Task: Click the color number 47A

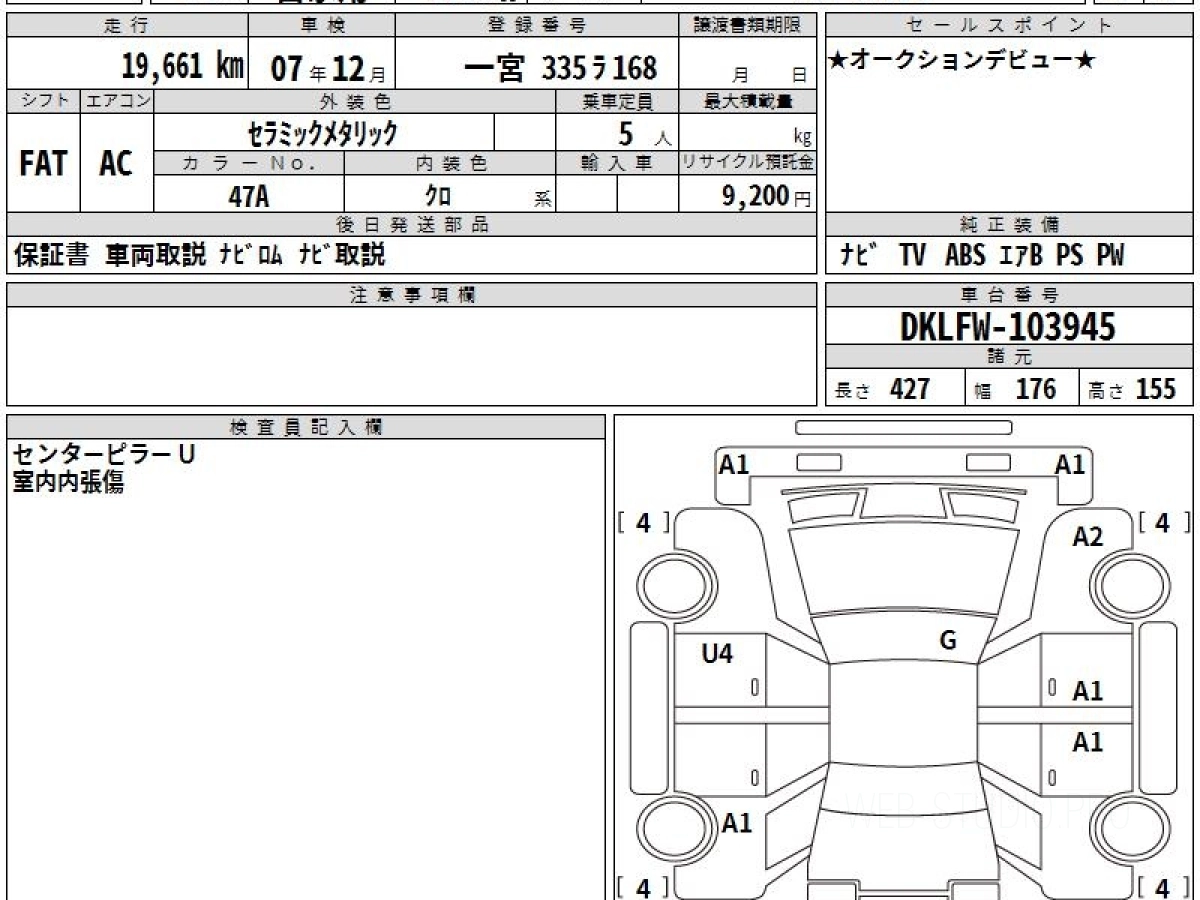Action: tap(249, 196)
